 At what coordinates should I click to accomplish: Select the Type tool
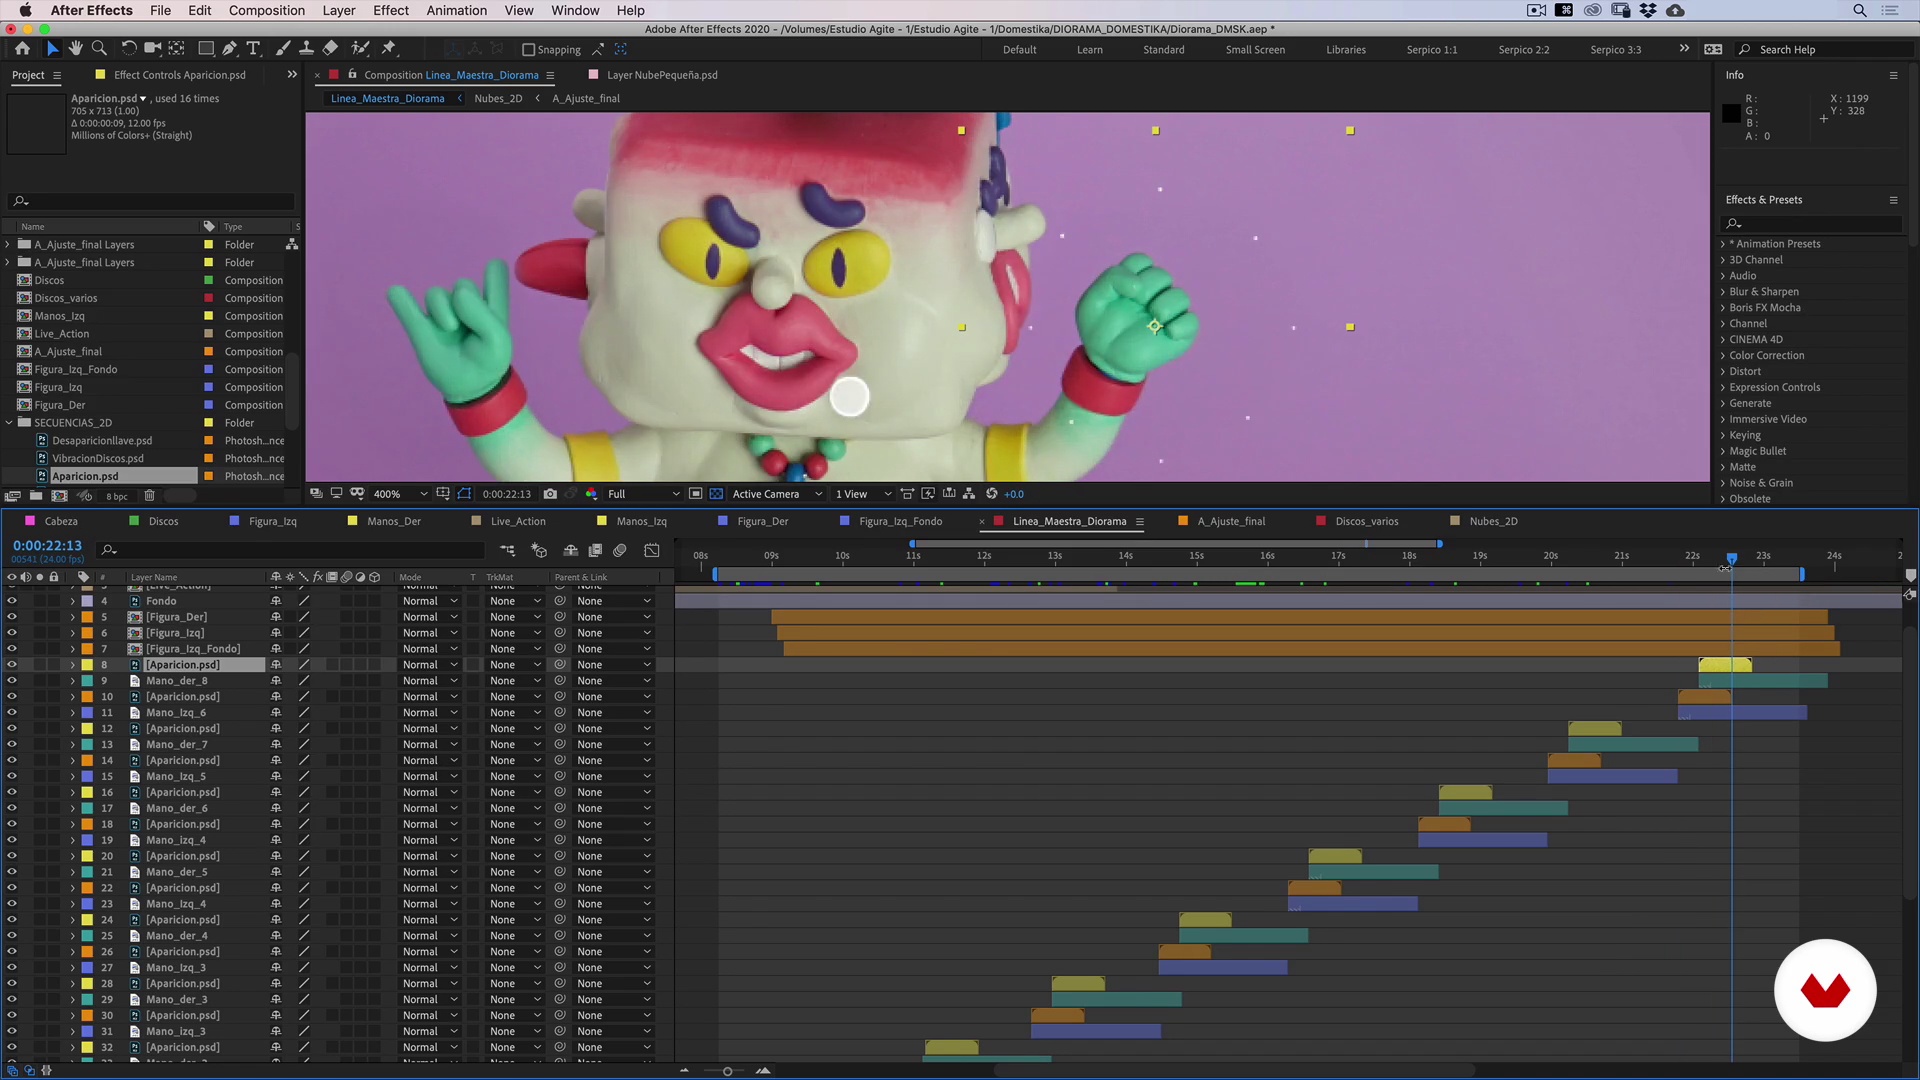point(254,48)
